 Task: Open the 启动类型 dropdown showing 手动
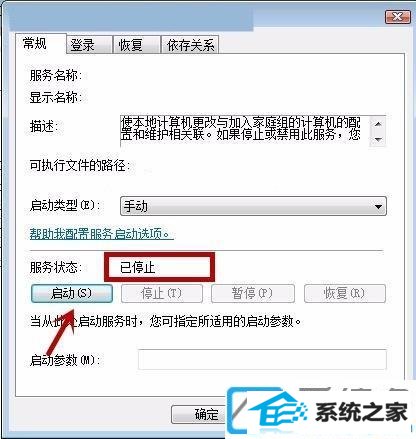253,206
